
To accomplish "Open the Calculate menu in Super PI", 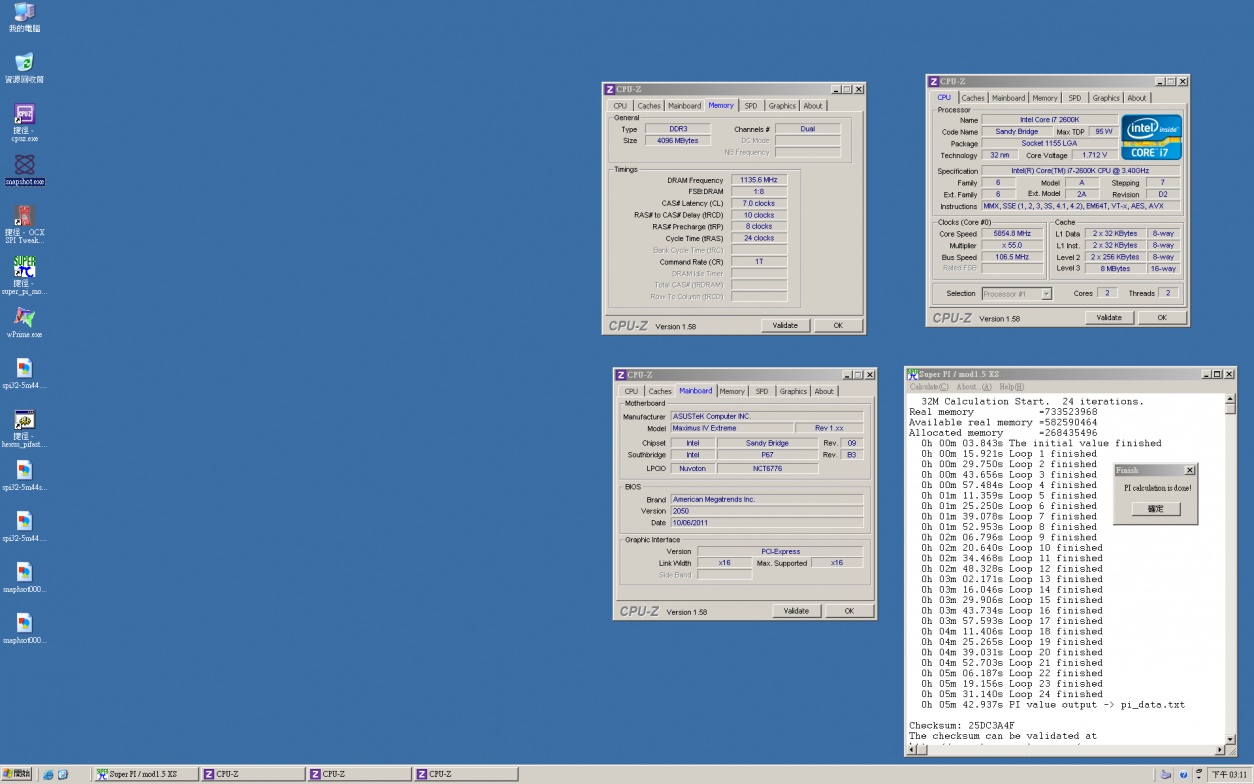I will (x=929, y=387).
